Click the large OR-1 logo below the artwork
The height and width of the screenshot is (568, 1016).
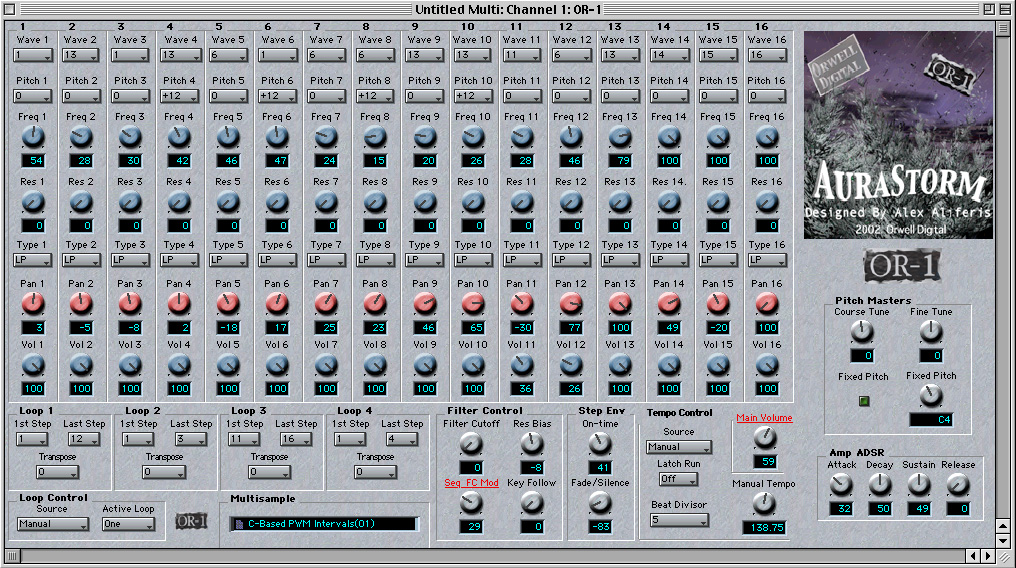pyautogui.click(x=898, y=267)
